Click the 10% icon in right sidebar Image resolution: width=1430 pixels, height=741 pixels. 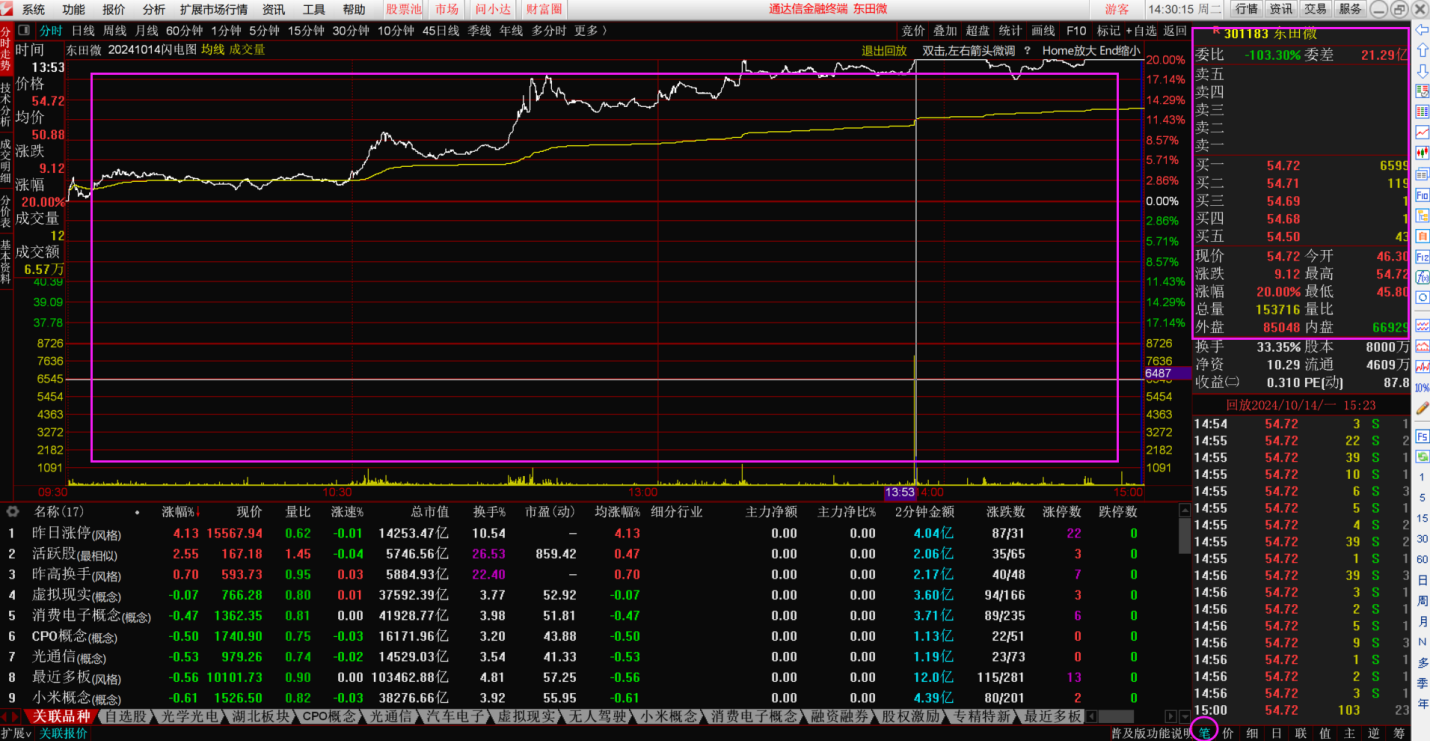pyautogui.click(x=1422, y=387)
